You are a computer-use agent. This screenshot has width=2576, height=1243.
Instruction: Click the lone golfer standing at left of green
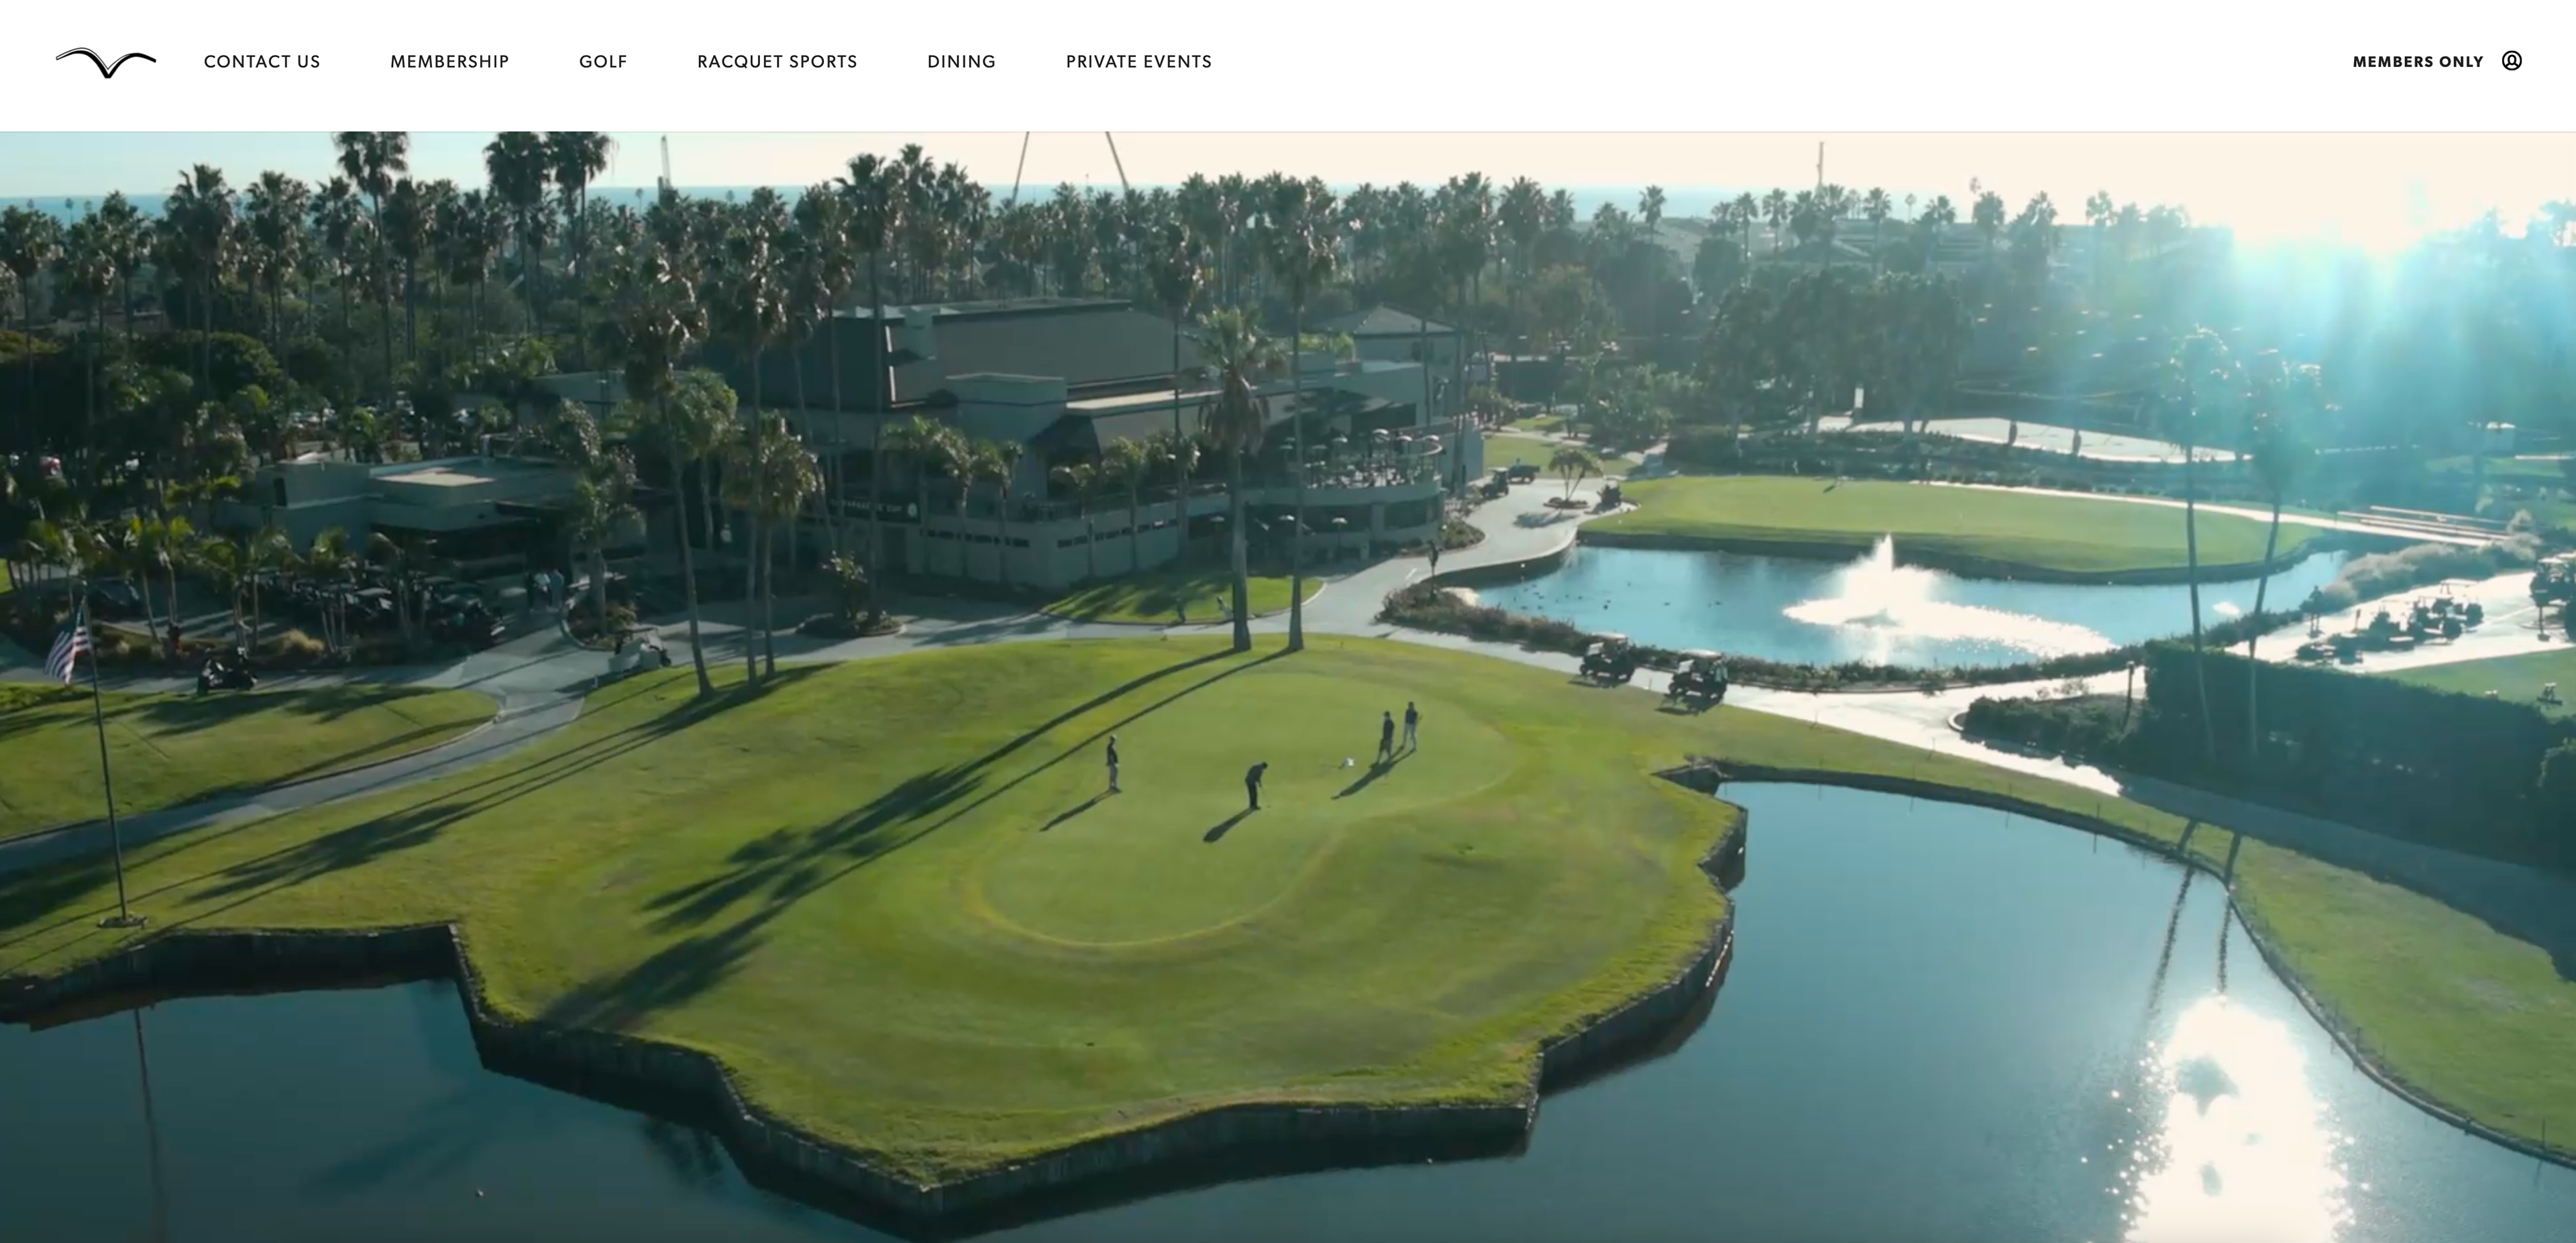(x=1112, y=763)
